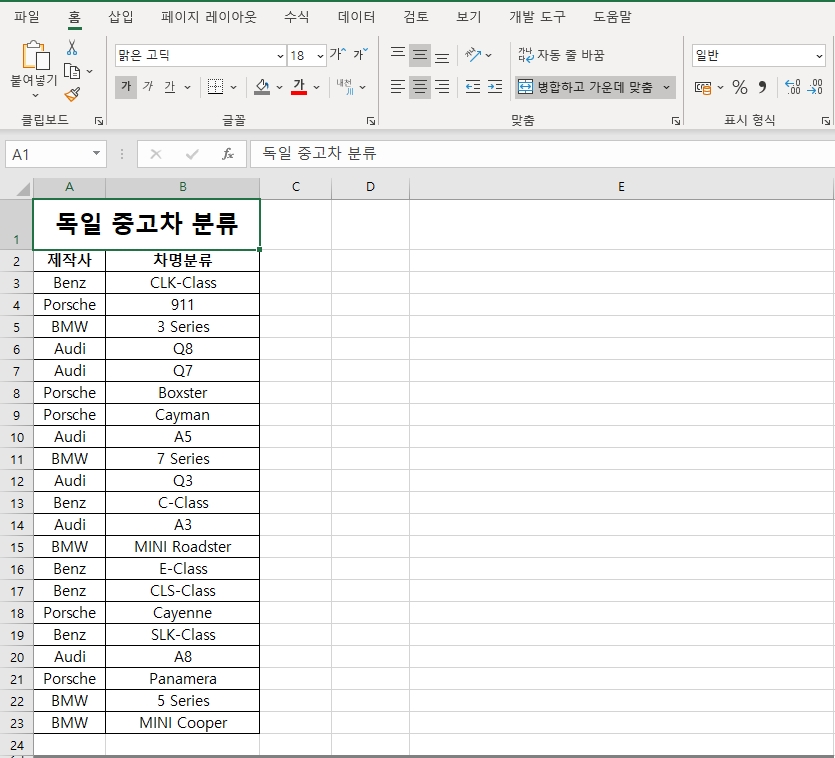
Task: Open 맞춤 group dialog launcher
Action: click(676, 121)
